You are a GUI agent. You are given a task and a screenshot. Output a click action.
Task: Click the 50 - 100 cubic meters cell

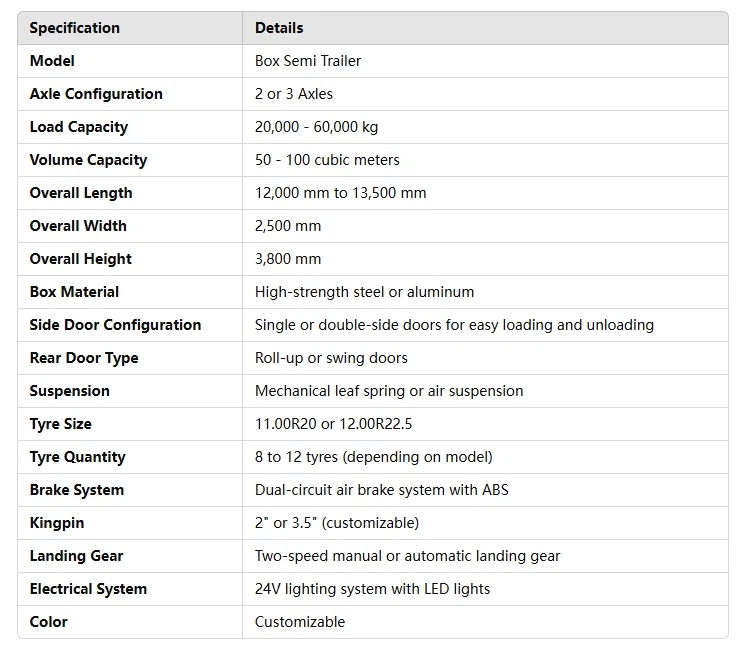327,160
